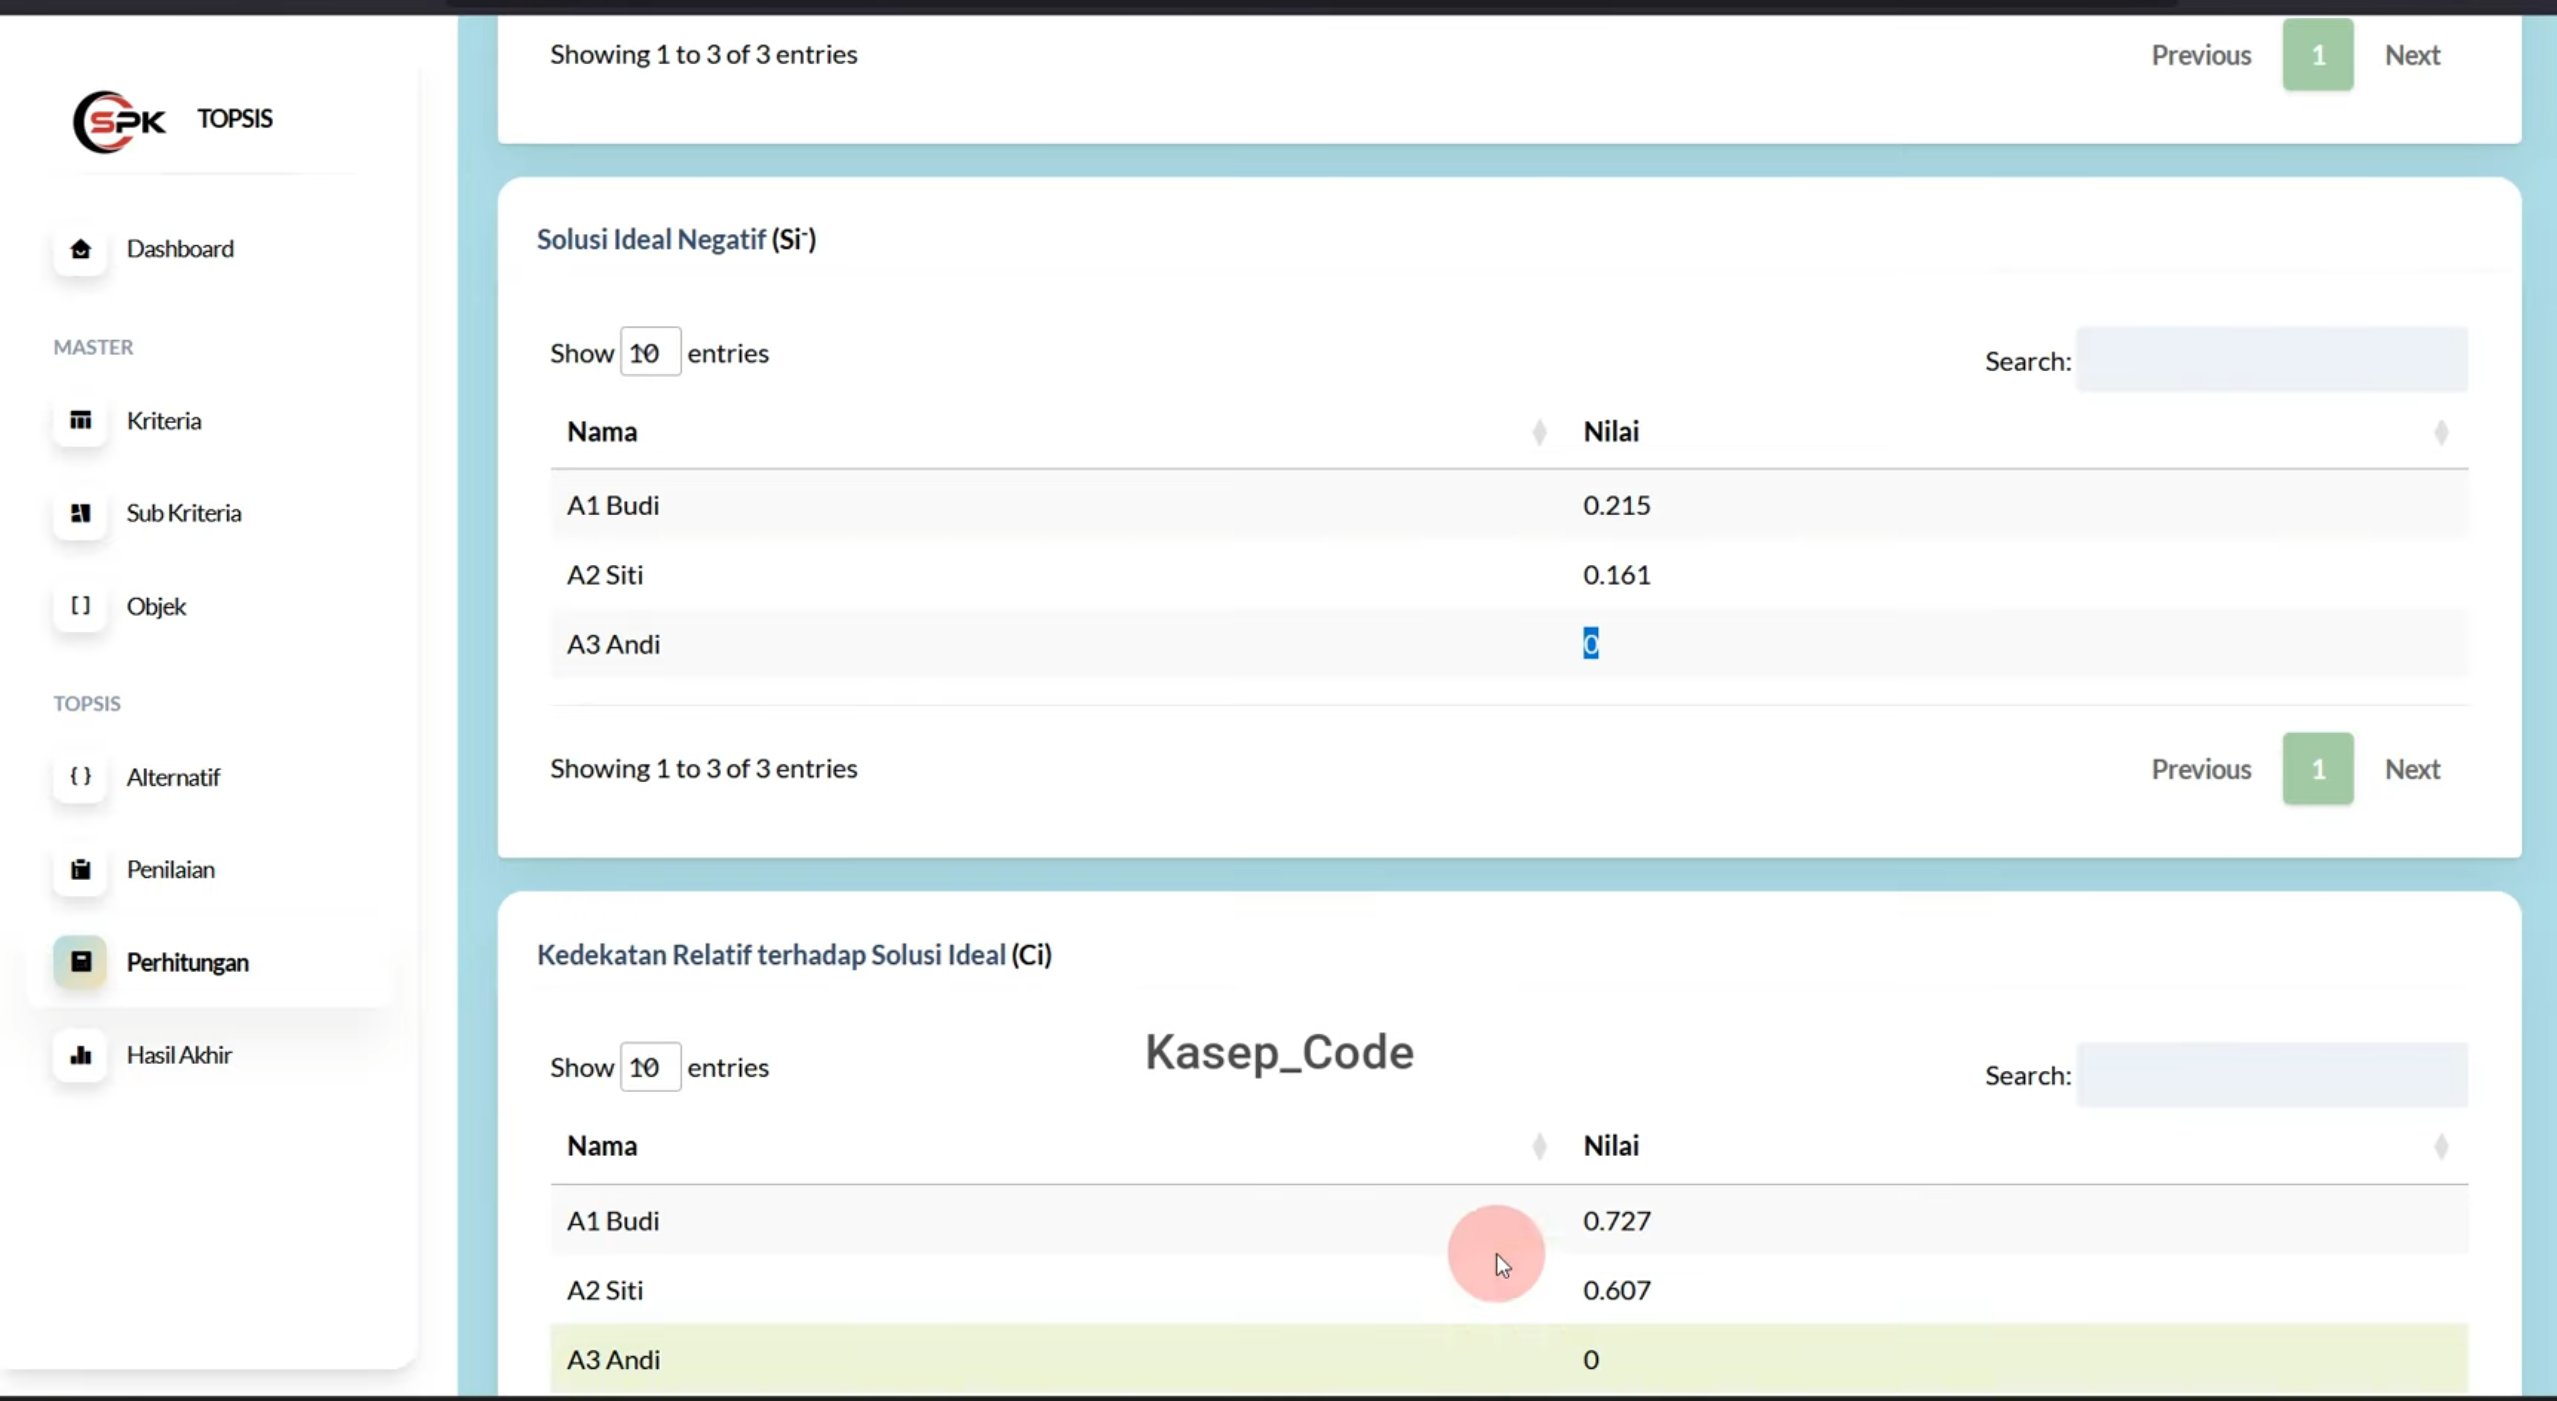Screen dimensions: 2557x1401
Task: Open Hasil Akhir menu item
Action: pos(179,1055)
